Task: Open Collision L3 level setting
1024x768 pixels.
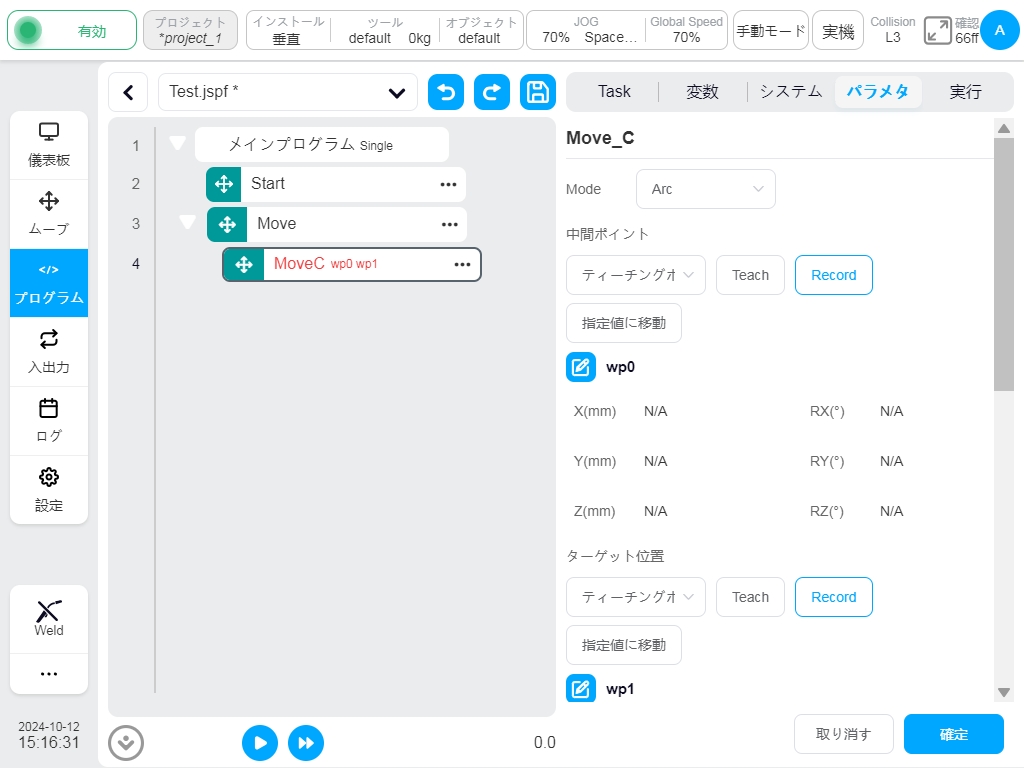Action: click(893, 31)
